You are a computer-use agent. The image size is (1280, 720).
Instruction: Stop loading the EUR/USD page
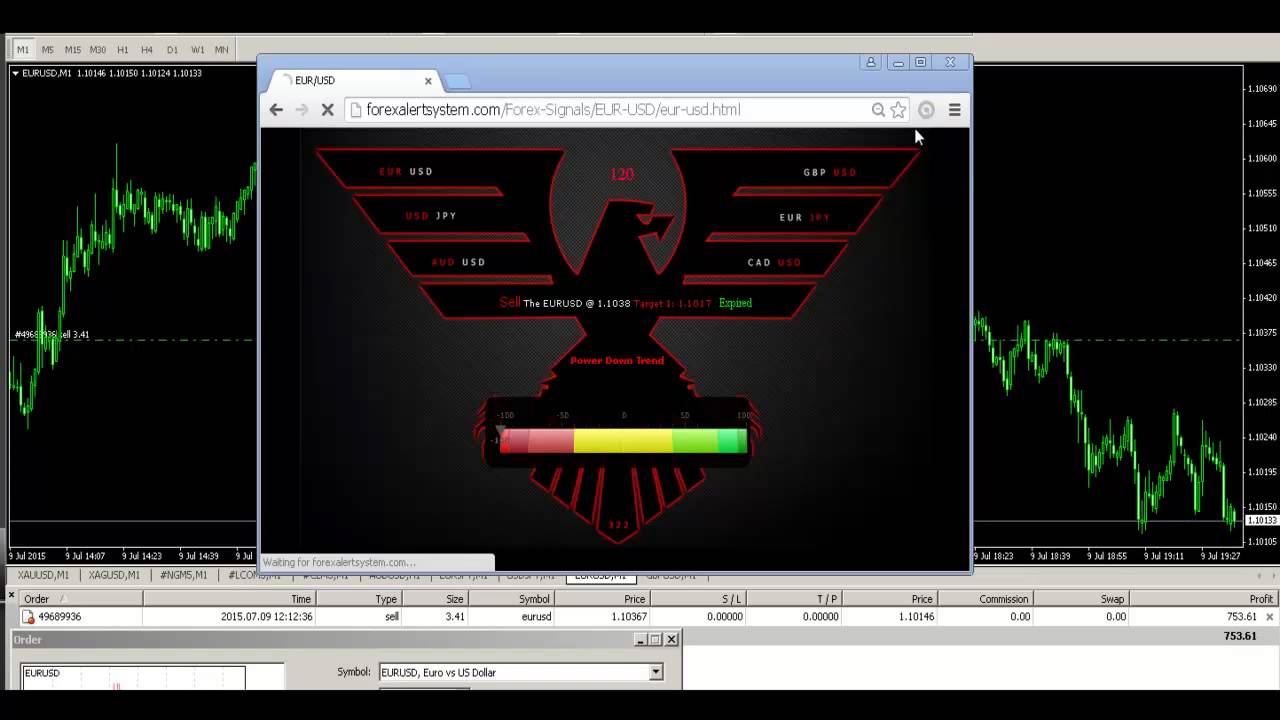[327, 110]
